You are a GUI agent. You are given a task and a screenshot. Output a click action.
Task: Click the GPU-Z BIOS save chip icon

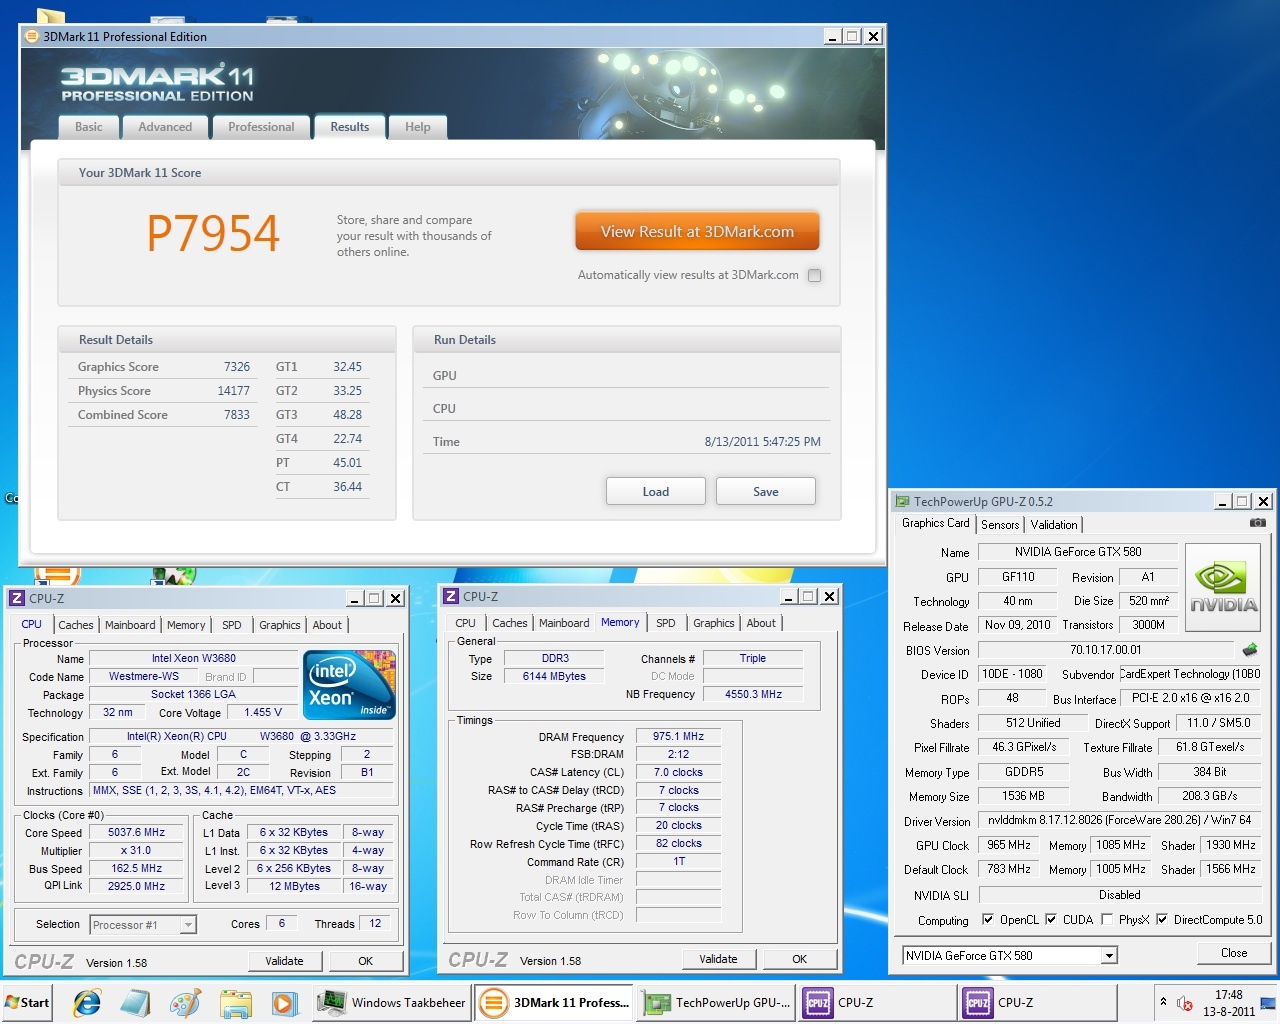click(x=1250, y=650)
